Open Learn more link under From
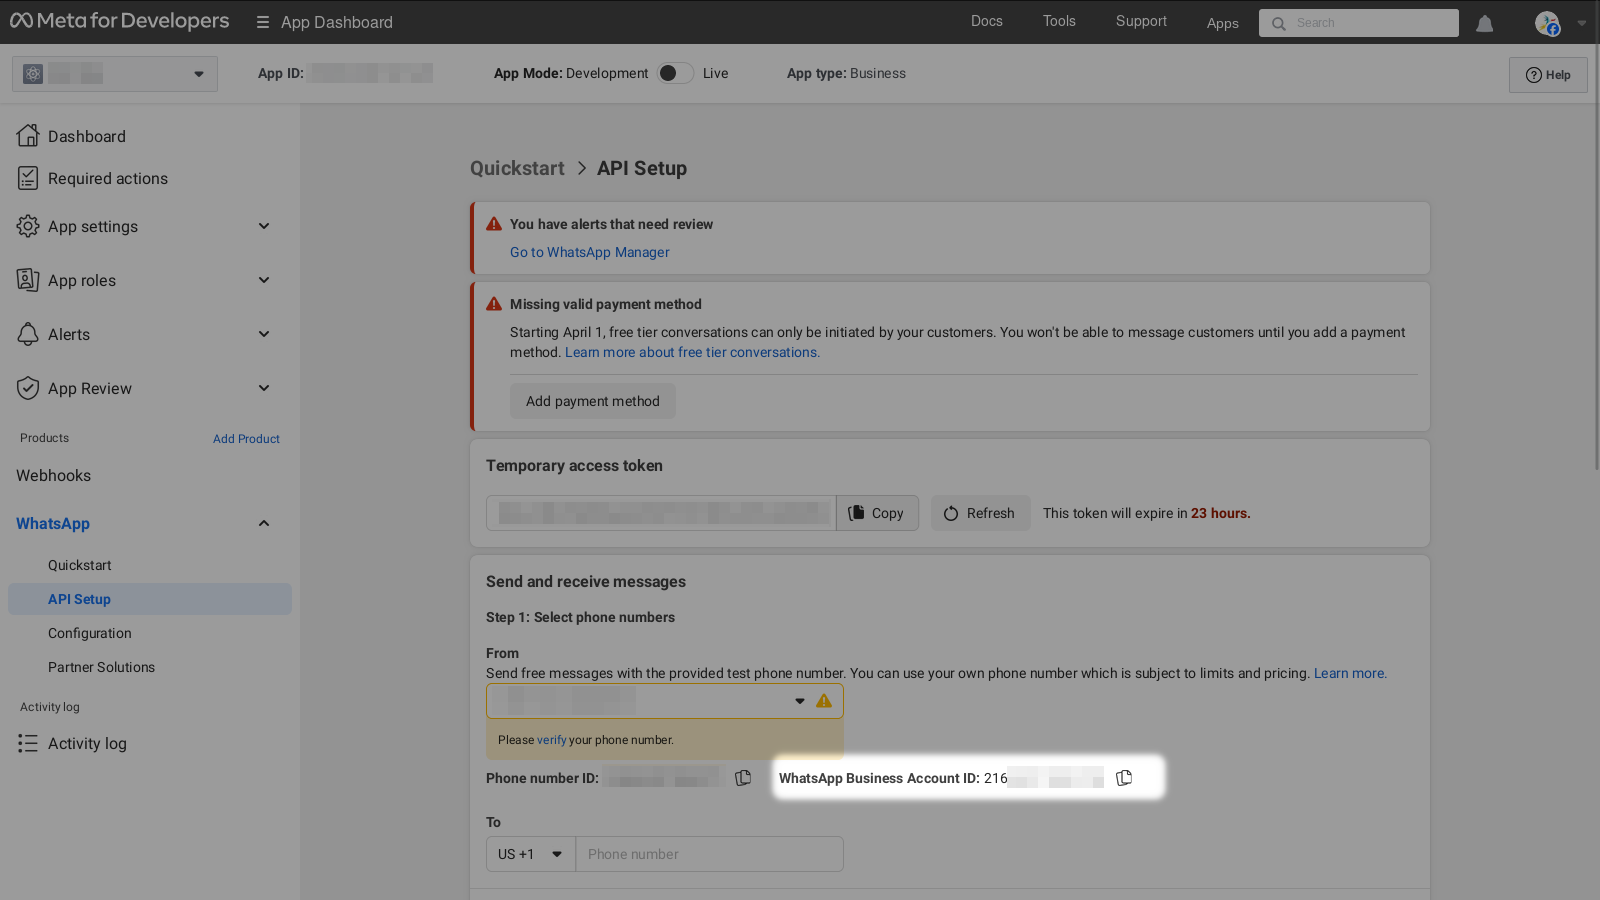The image size is (1600, 900). click(x=1350, y=673)
